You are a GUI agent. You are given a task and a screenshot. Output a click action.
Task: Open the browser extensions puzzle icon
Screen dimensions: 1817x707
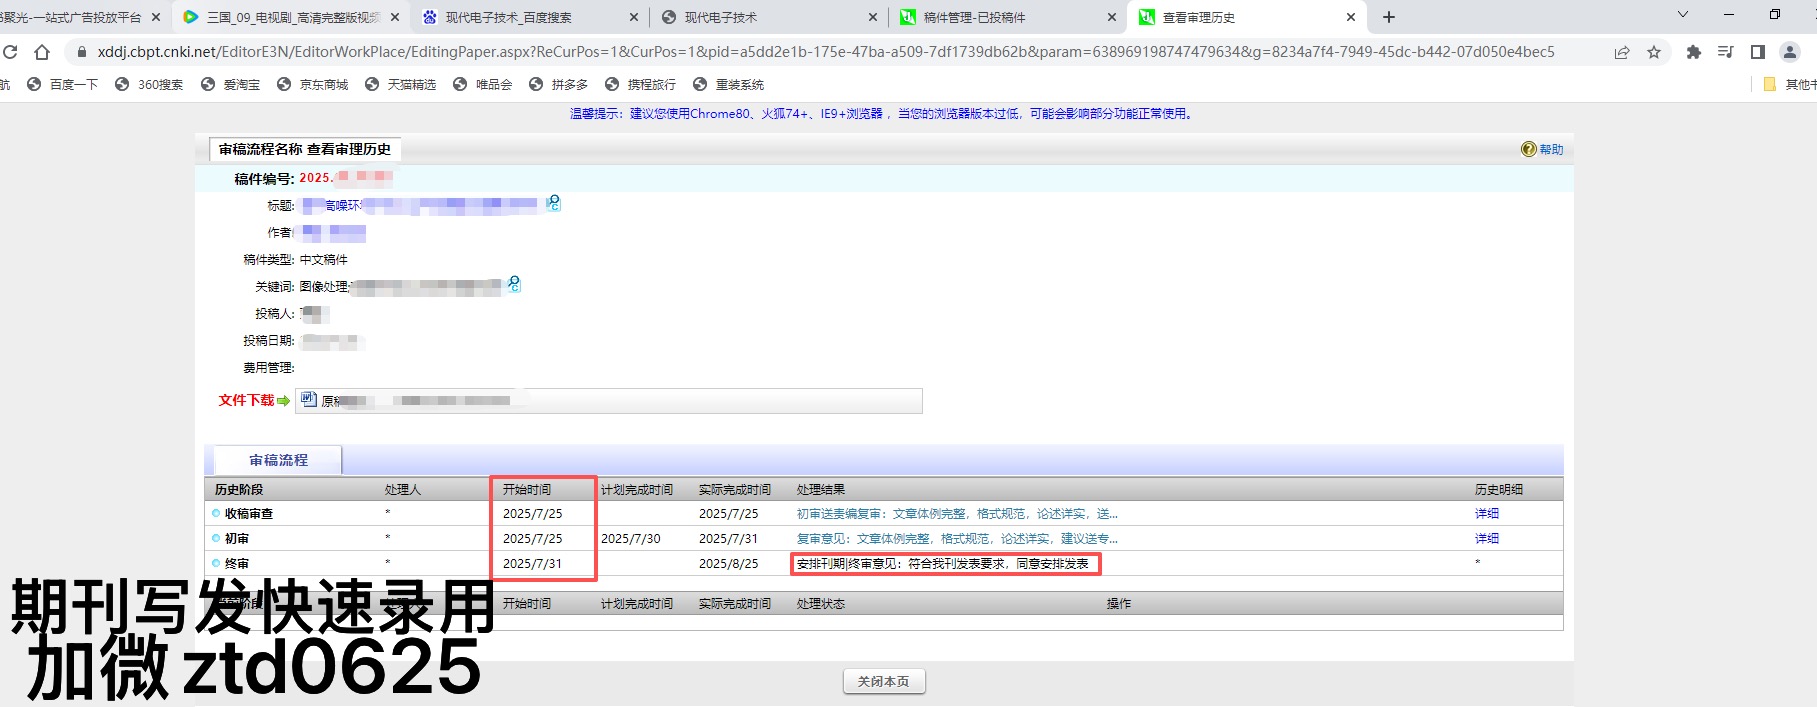point(1693,52)
